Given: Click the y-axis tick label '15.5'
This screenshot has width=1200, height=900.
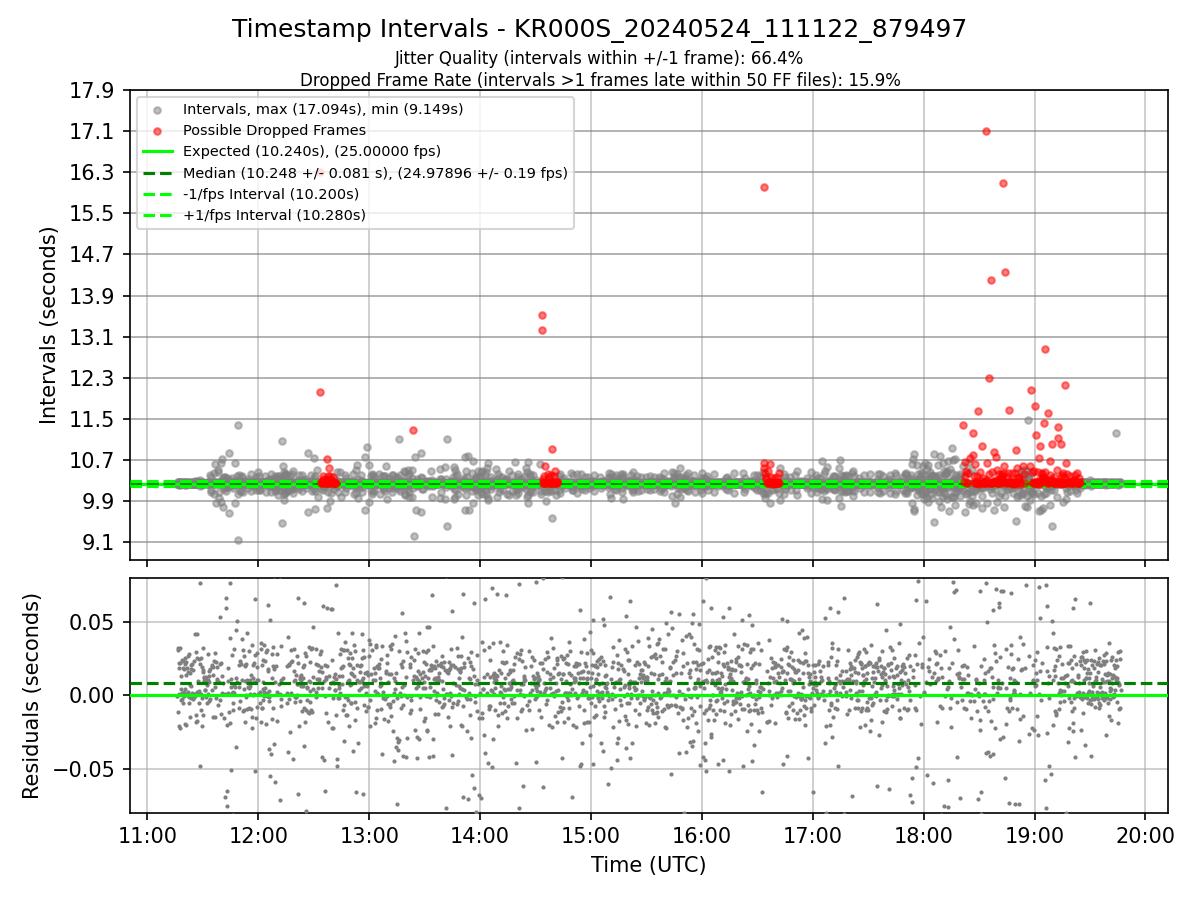Looking at the screenshot, I should pyautogui.click(x=95, y=213).
